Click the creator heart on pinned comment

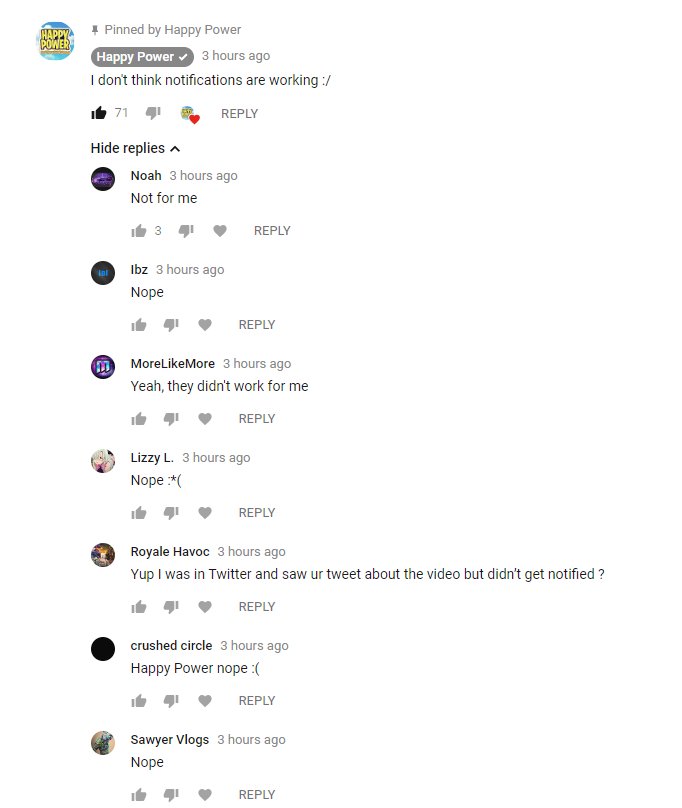click(x=190, y=114)
